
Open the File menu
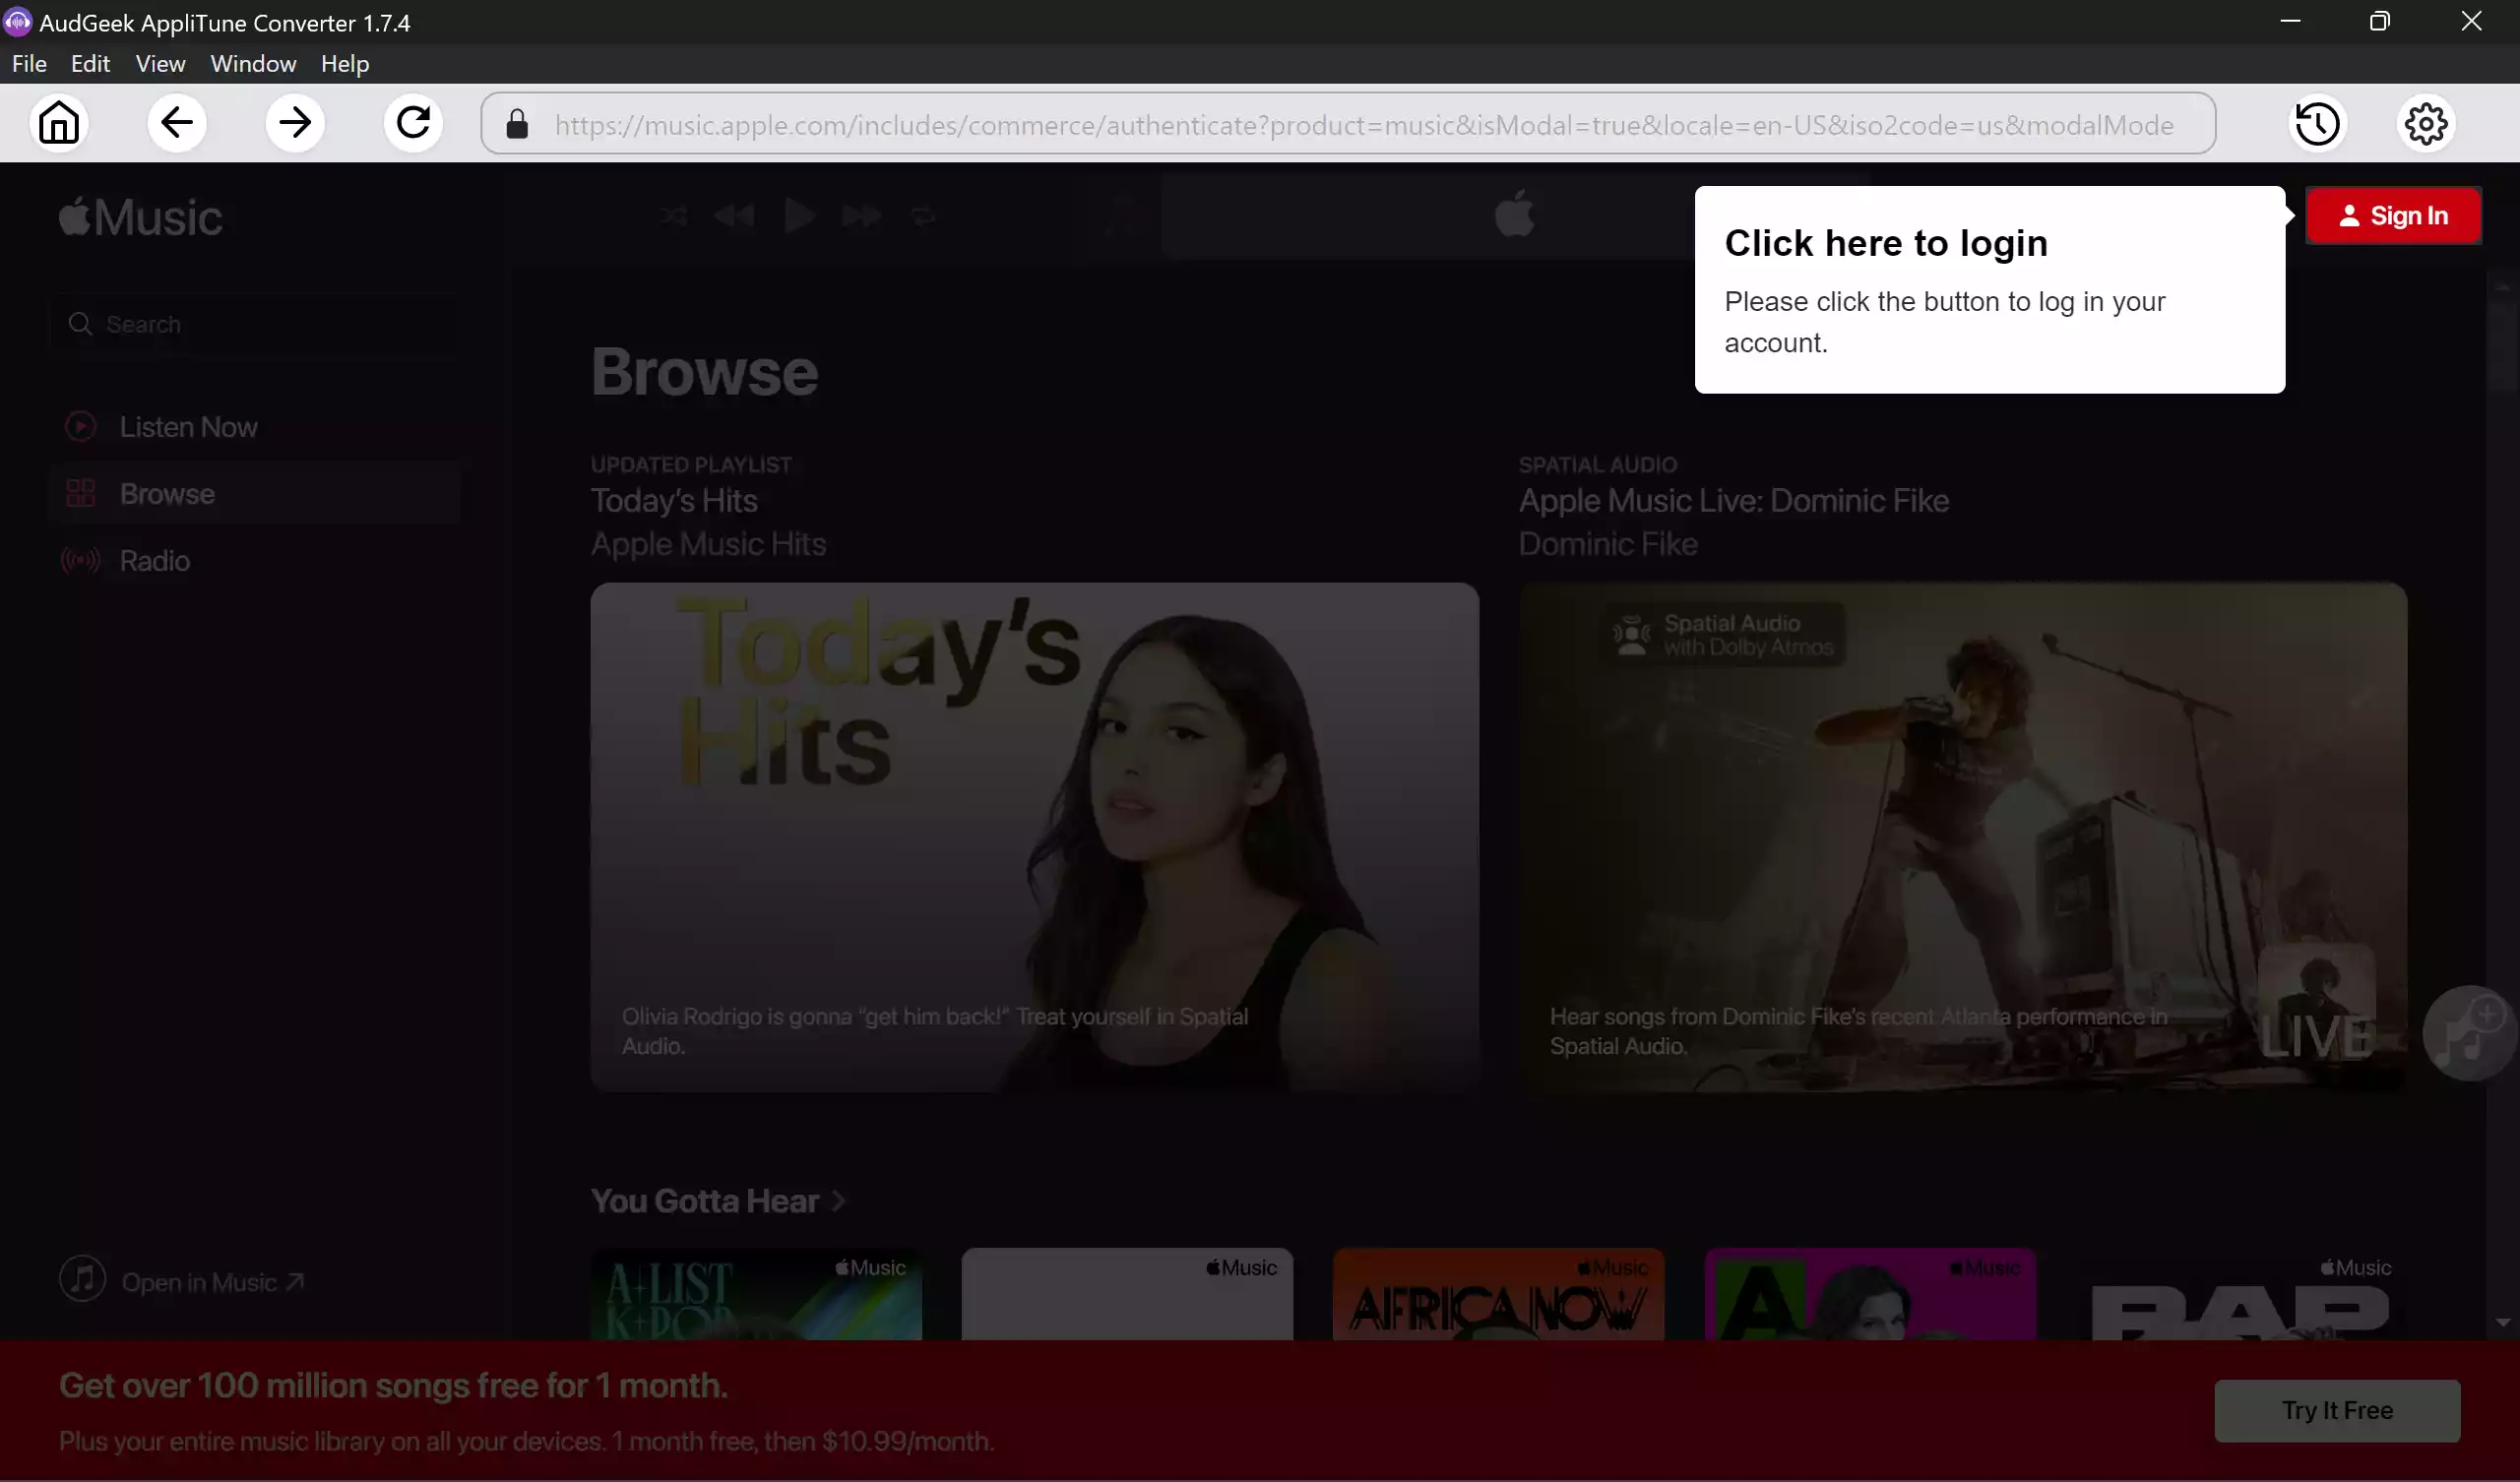[29, 64]
